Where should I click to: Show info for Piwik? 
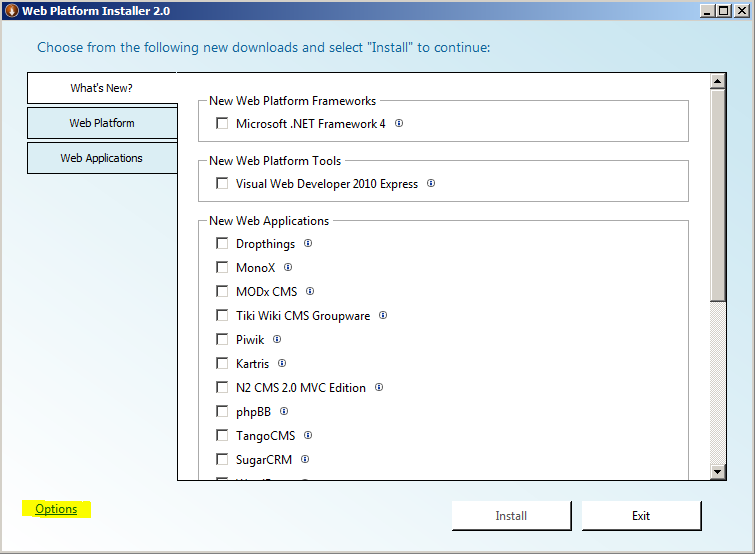[276, 339]
